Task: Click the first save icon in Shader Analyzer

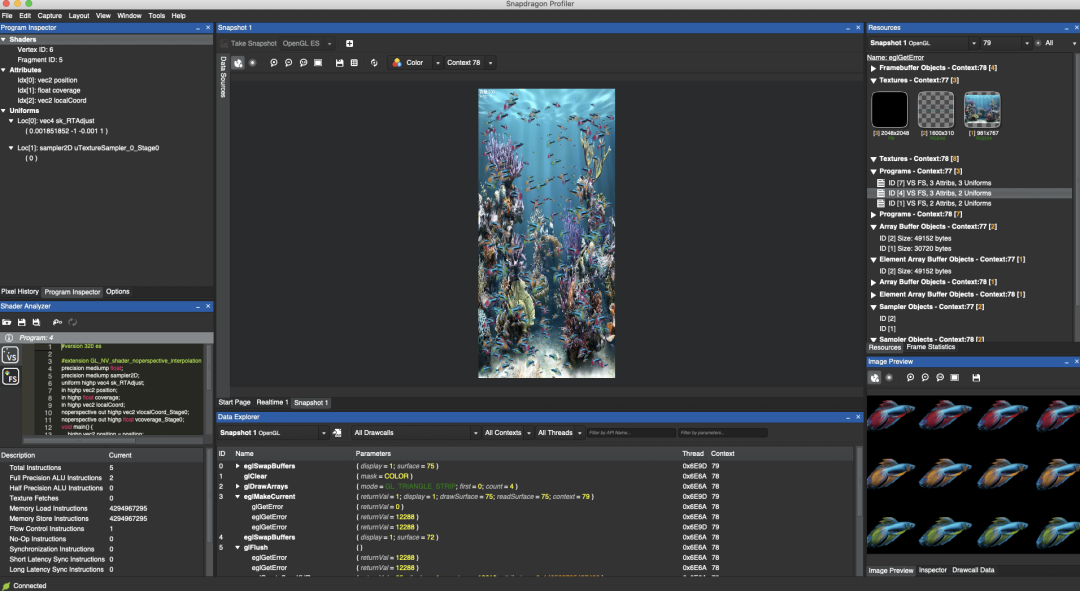Action: [x=22, y=322]
